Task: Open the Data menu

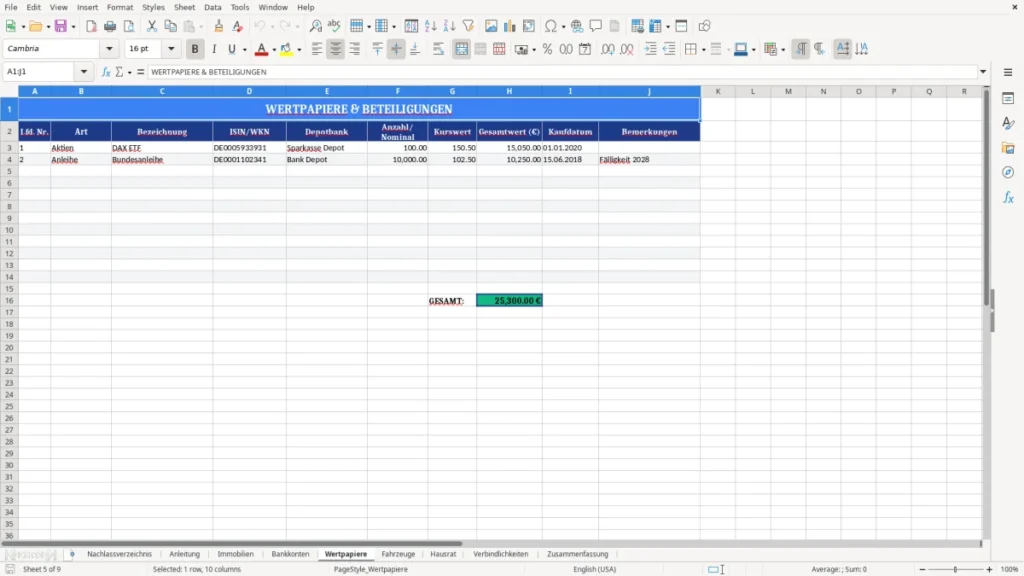Action: pos(213,7)
